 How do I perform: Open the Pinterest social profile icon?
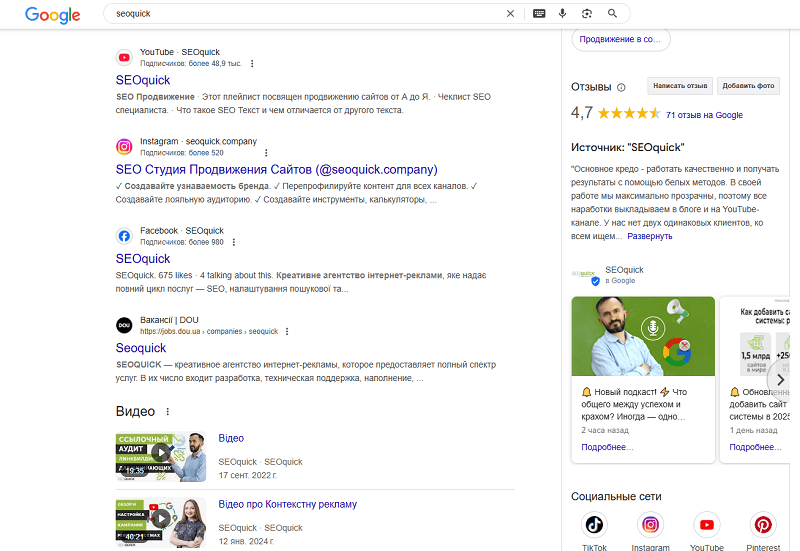click(763, 524)
